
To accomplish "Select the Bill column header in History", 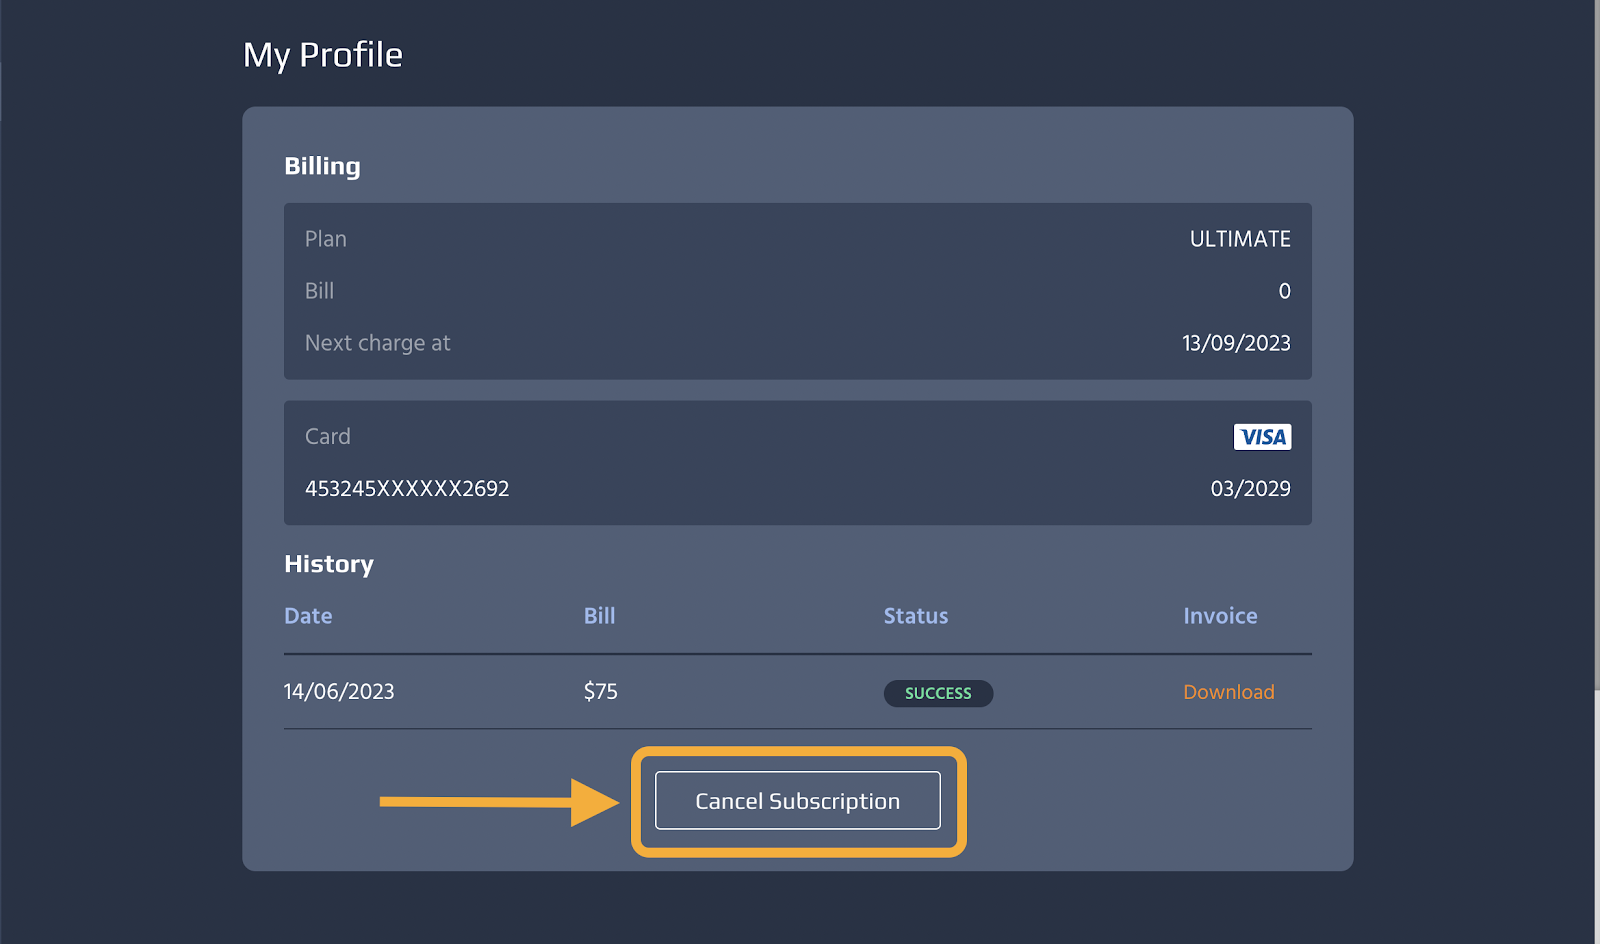I will click(599, 616).
